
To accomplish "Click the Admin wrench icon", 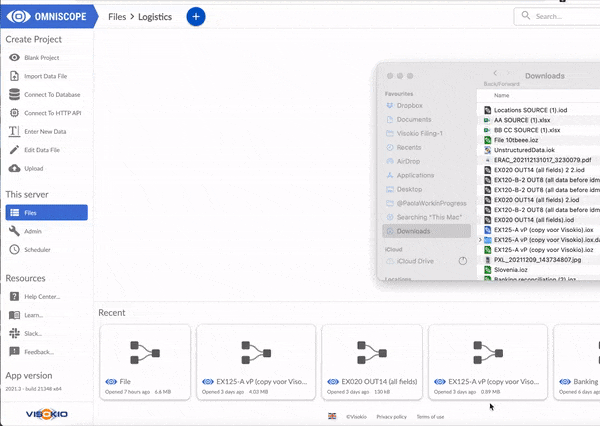I will pos(15,231).
